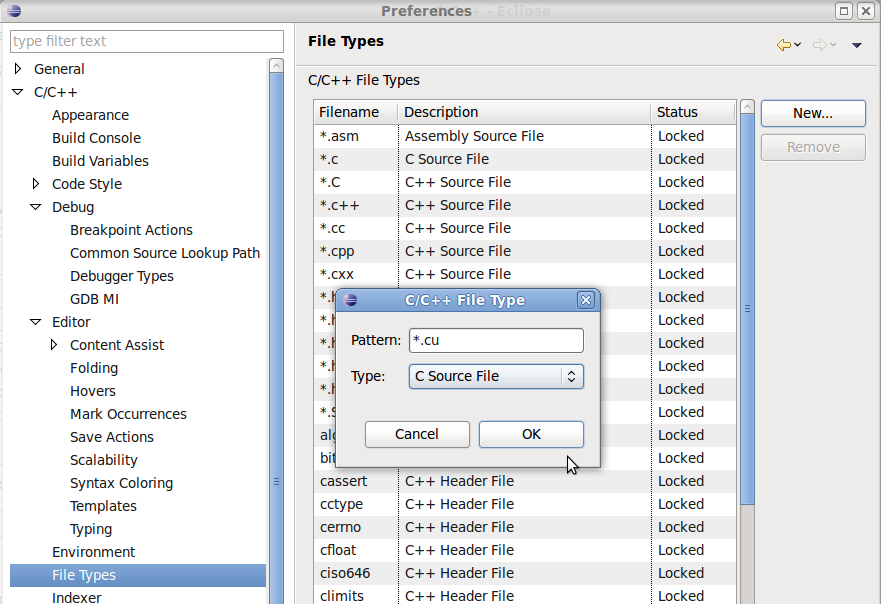Screen dimensions: 881x604
Task: Click the Eclipse icon in the File Type dialog titlebar
Action: [x=350, y=300]
